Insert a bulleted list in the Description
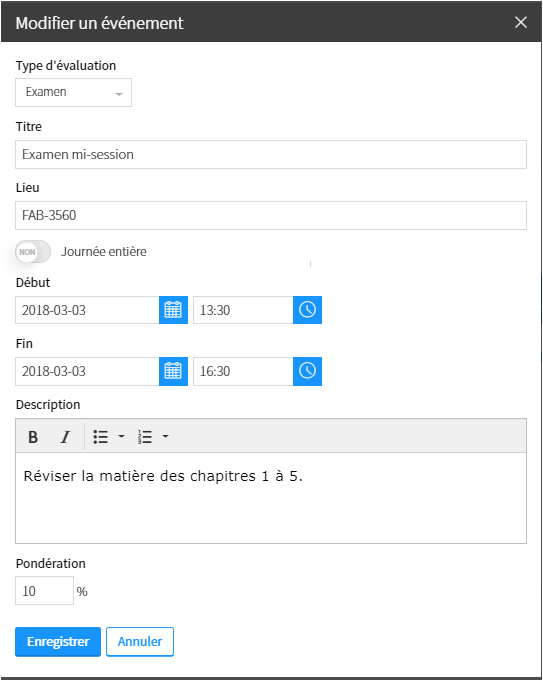The image size is (543, 681). point(101,437)
